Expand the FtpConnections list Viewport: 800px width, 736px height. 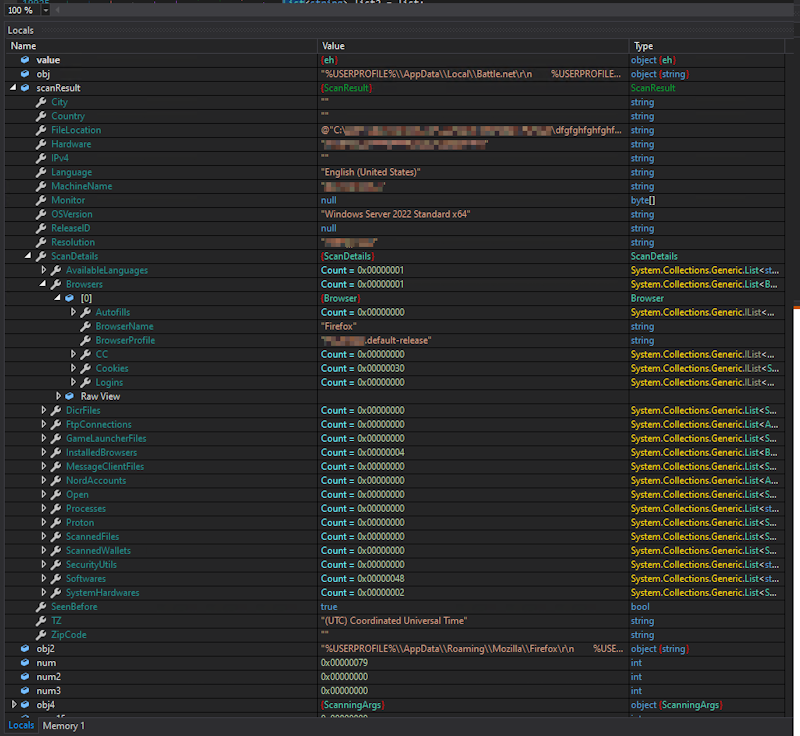pos(43,424)
